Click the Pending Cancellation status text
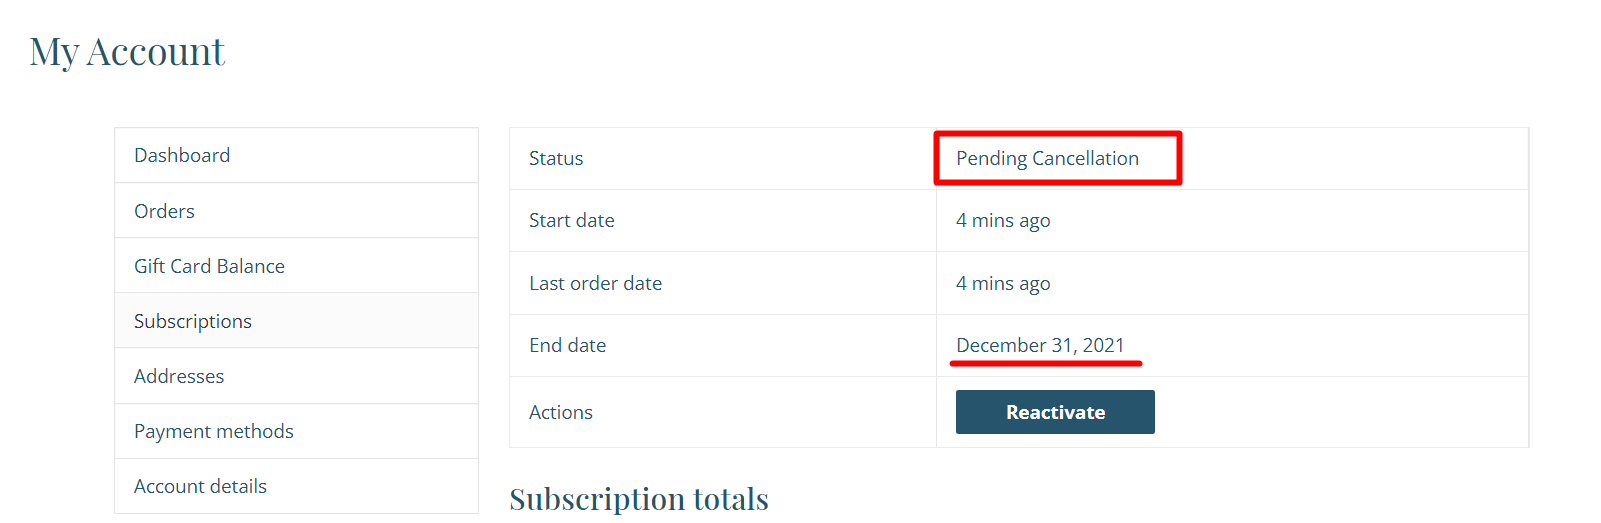Screen dimensions: 1601x523 coord(1047,158)
